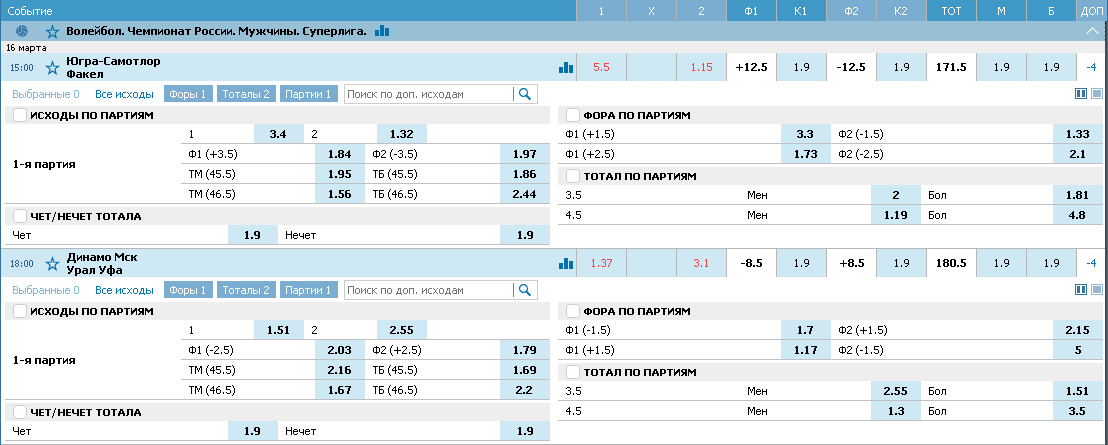Select Ф1 (-2.5) odds 2.03

point(340,350)
